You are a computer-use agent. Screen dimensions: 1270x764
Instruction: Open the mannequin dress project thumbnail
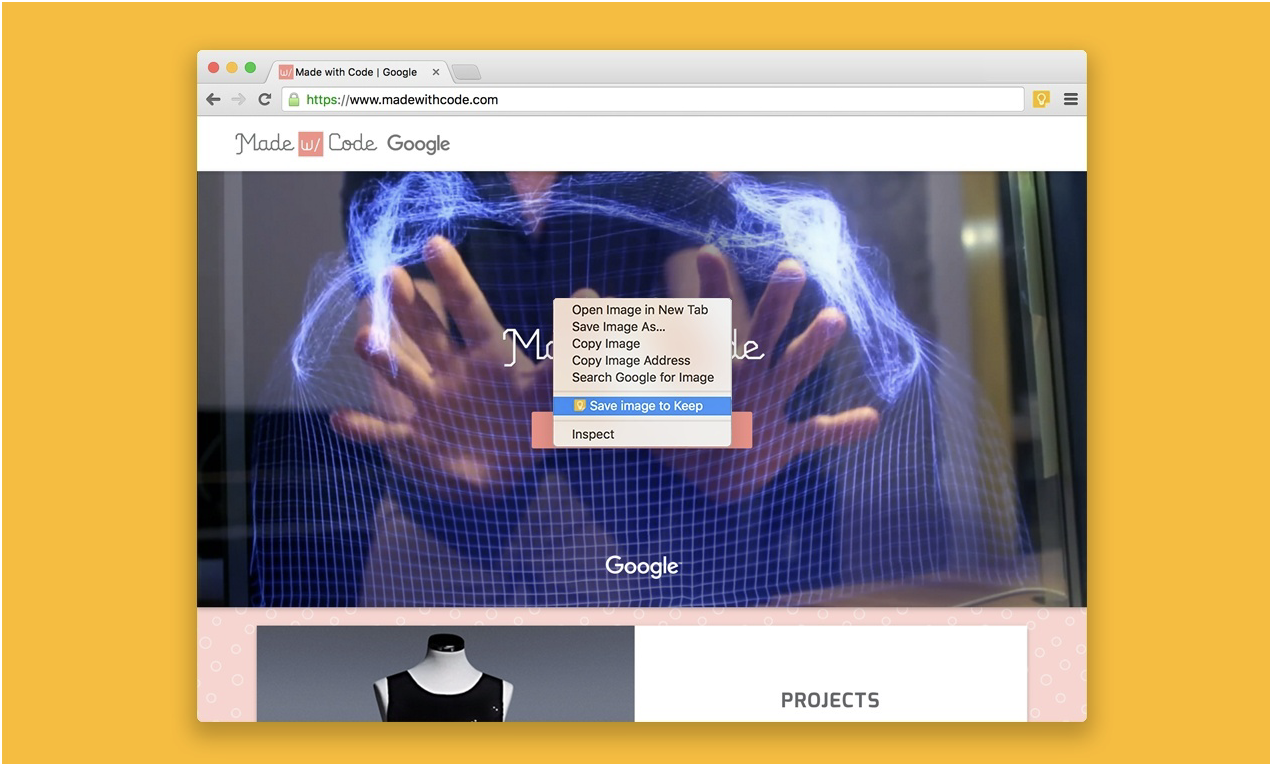pyautogui.click(x=445, y=674)
